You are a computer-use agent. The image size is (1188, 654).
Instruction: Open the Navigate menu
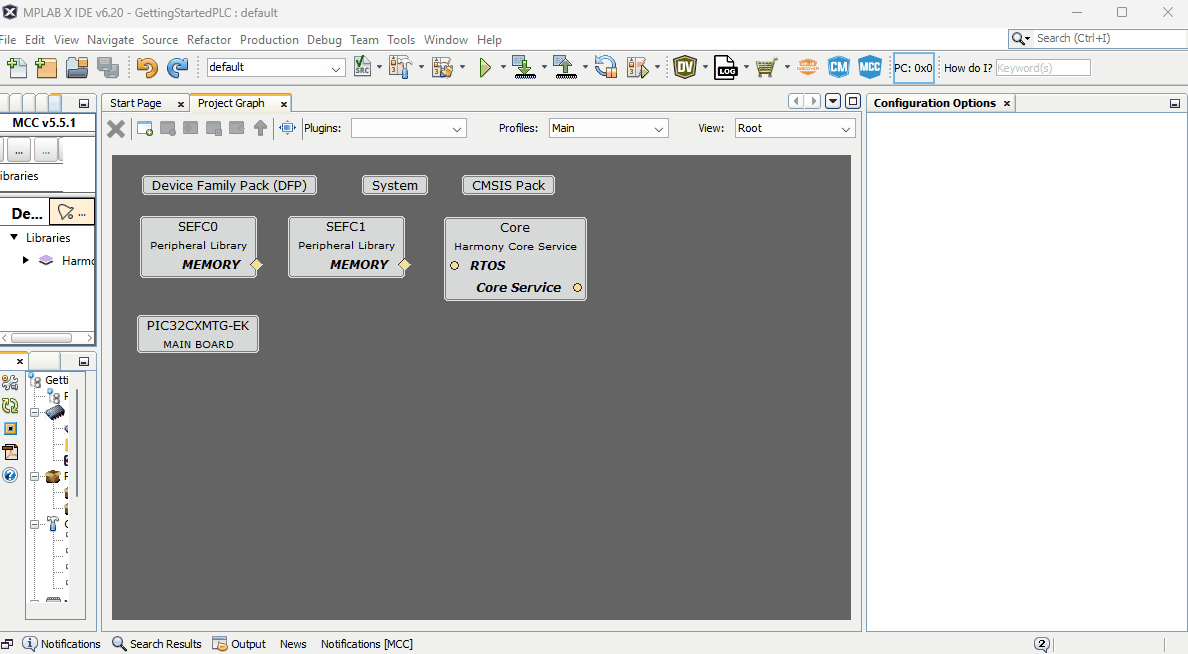pos(110,39)
